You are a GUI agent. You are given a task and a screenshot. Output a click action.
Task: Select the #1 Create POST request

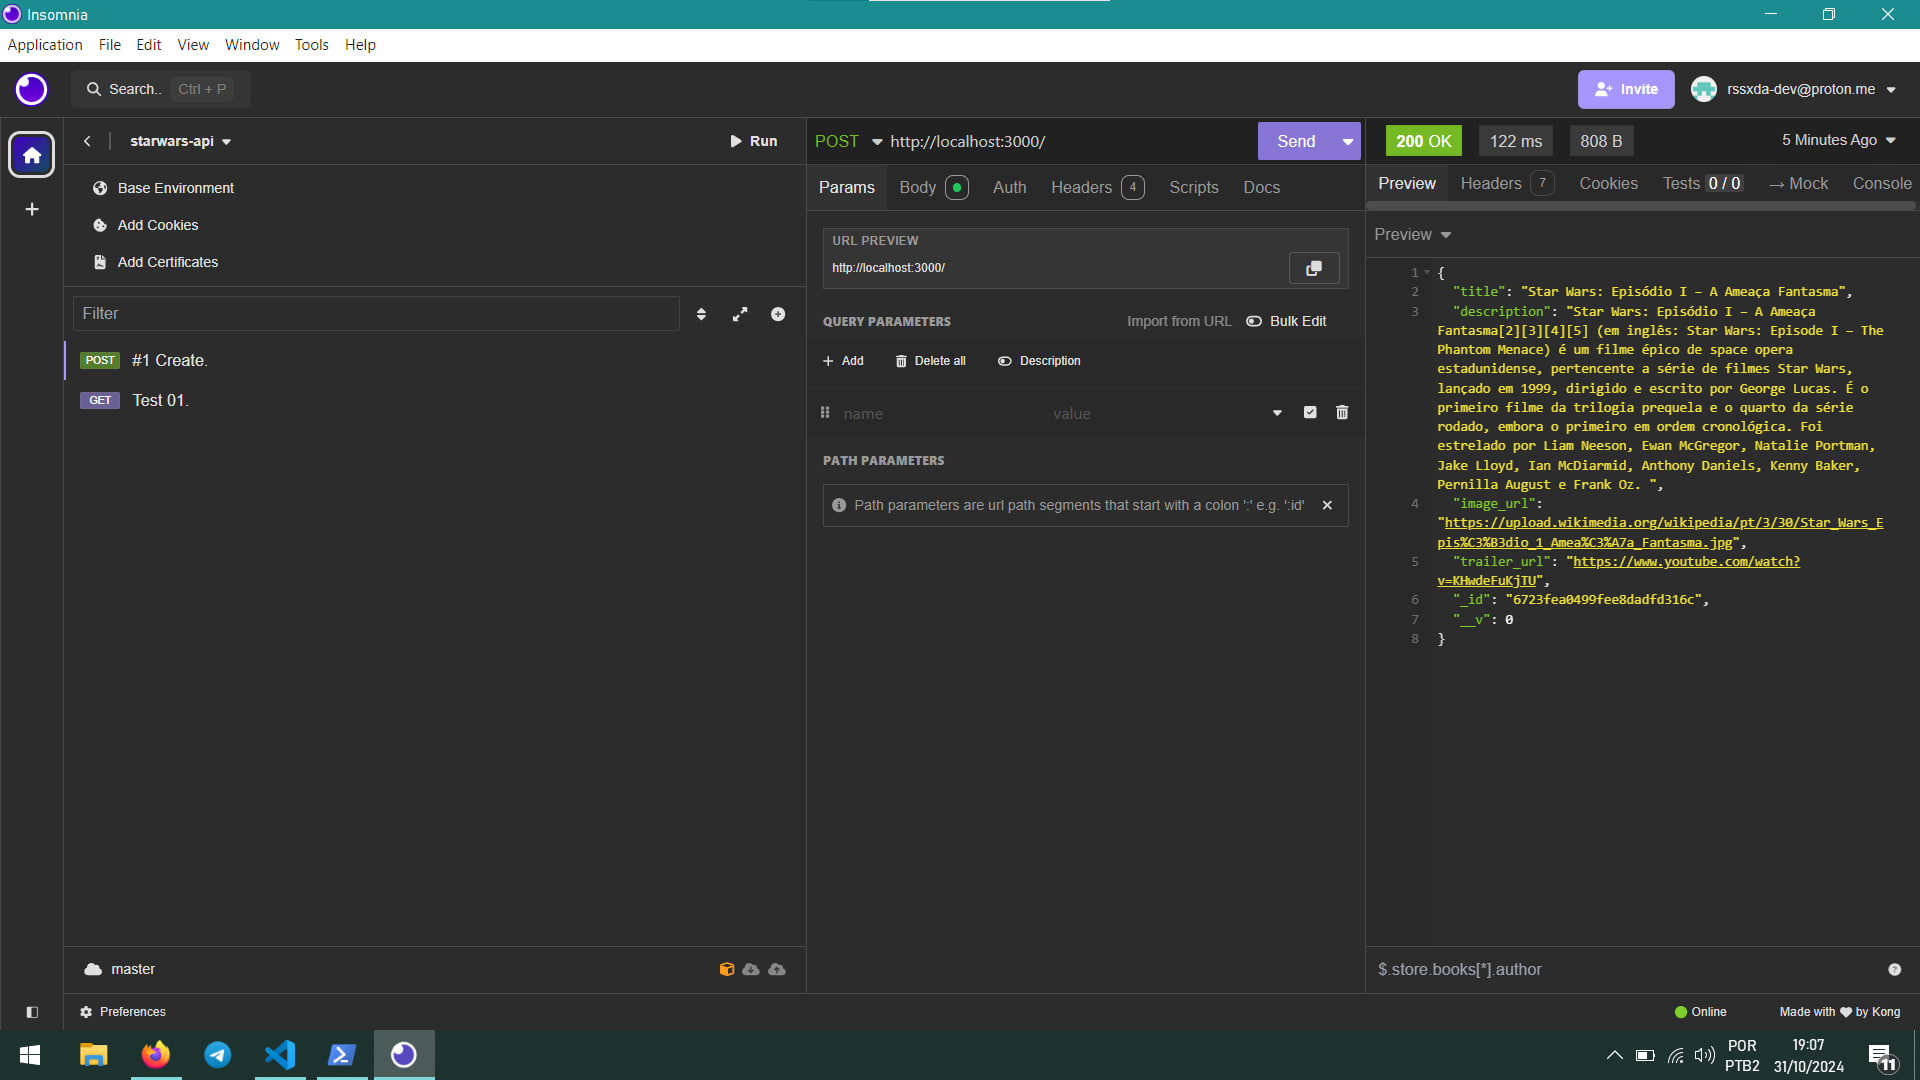(434, 360)
